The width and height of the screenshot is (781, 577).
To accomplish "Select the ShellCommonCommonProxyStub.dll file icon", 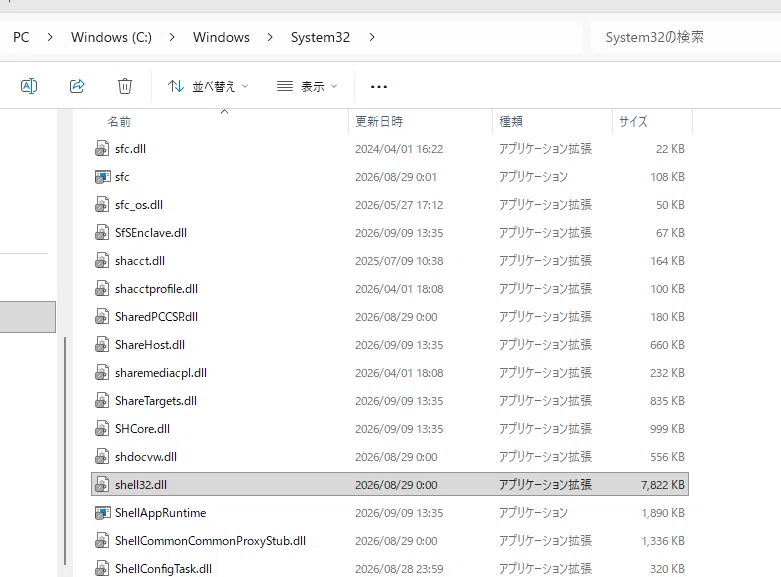I will coord(102,541).
